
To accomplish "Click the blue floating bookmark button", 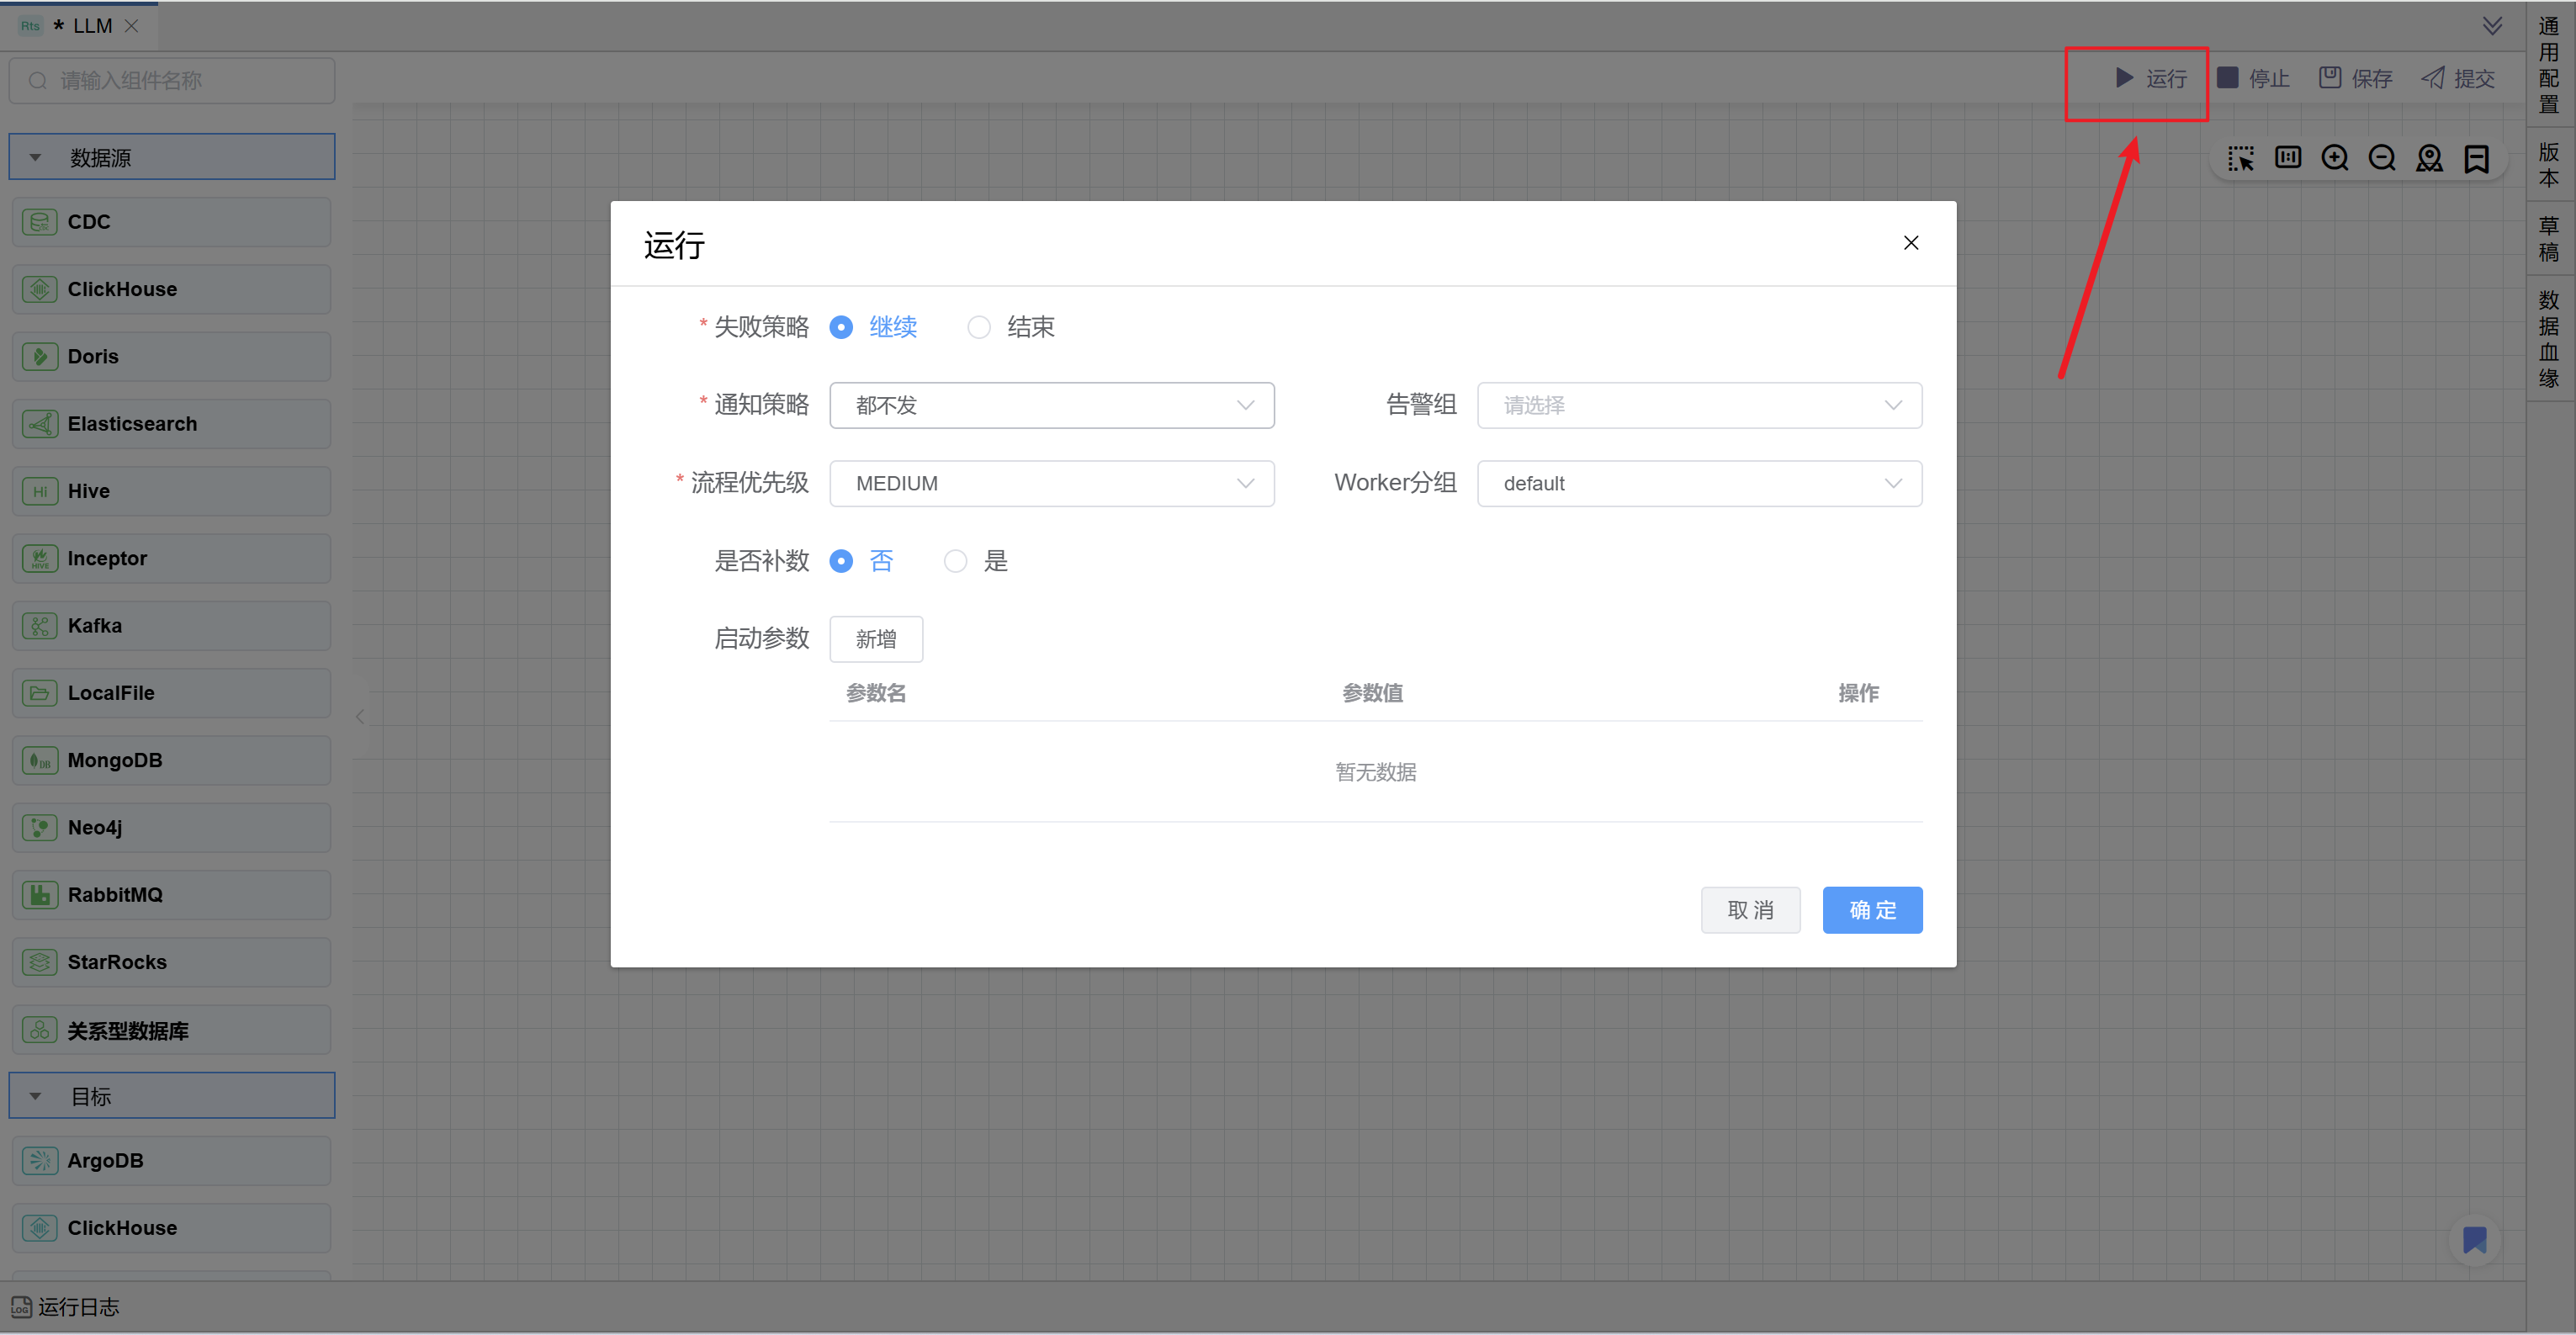I will tap(2474, 1240).
